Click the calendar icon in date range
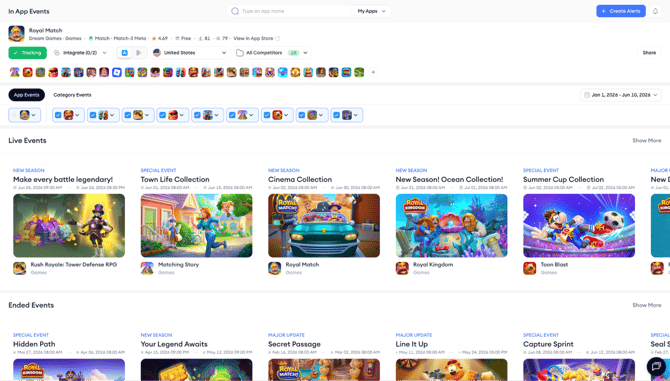Viewport: 670px width, 381px height. coord(587,95)
